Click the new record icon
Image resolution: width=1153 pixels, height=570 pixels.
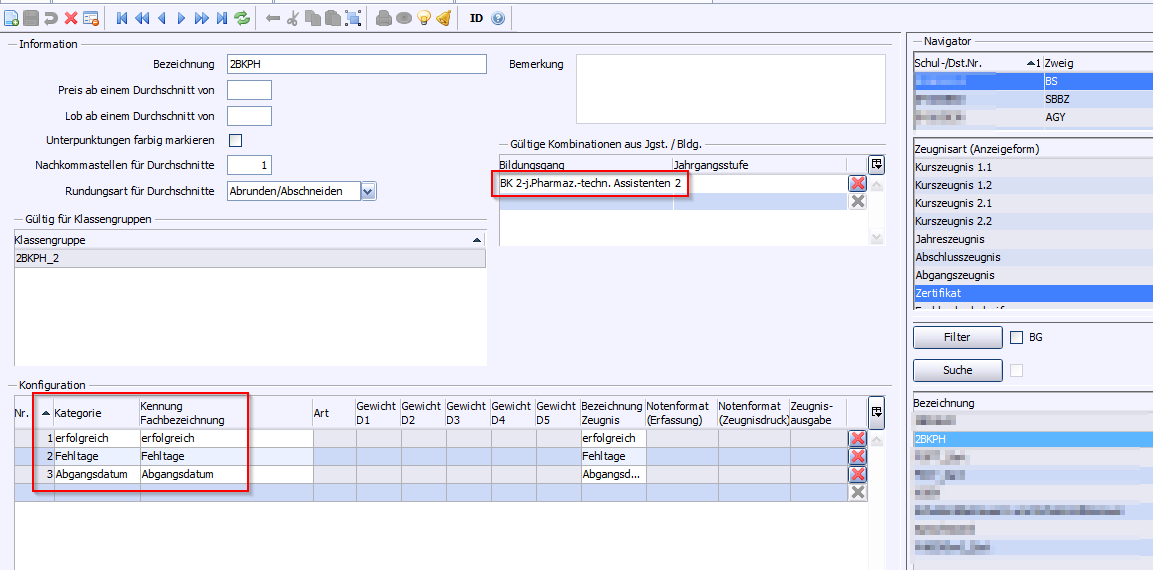[11, 17]
